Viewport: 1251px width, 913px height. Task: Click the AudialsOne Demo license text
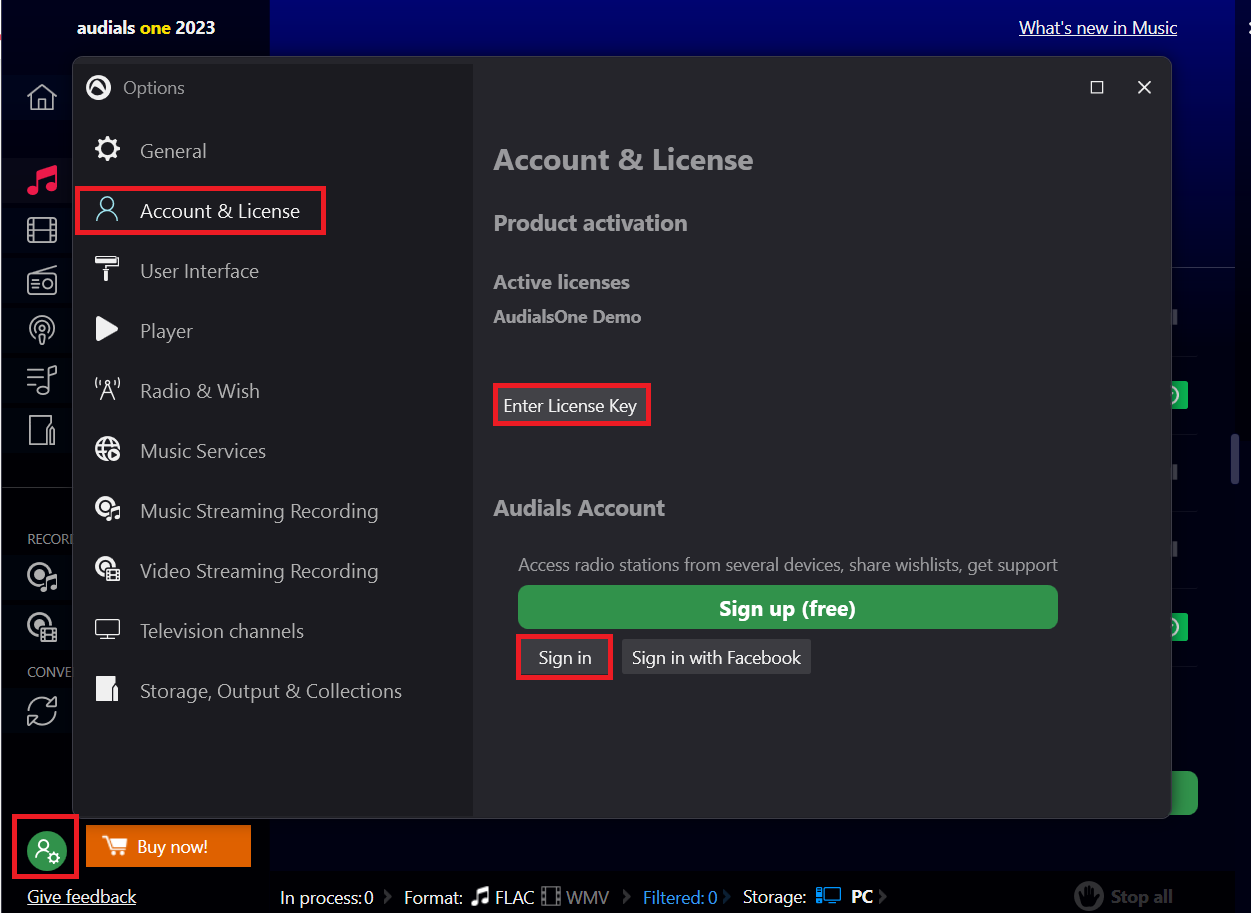tap(567, 317)
